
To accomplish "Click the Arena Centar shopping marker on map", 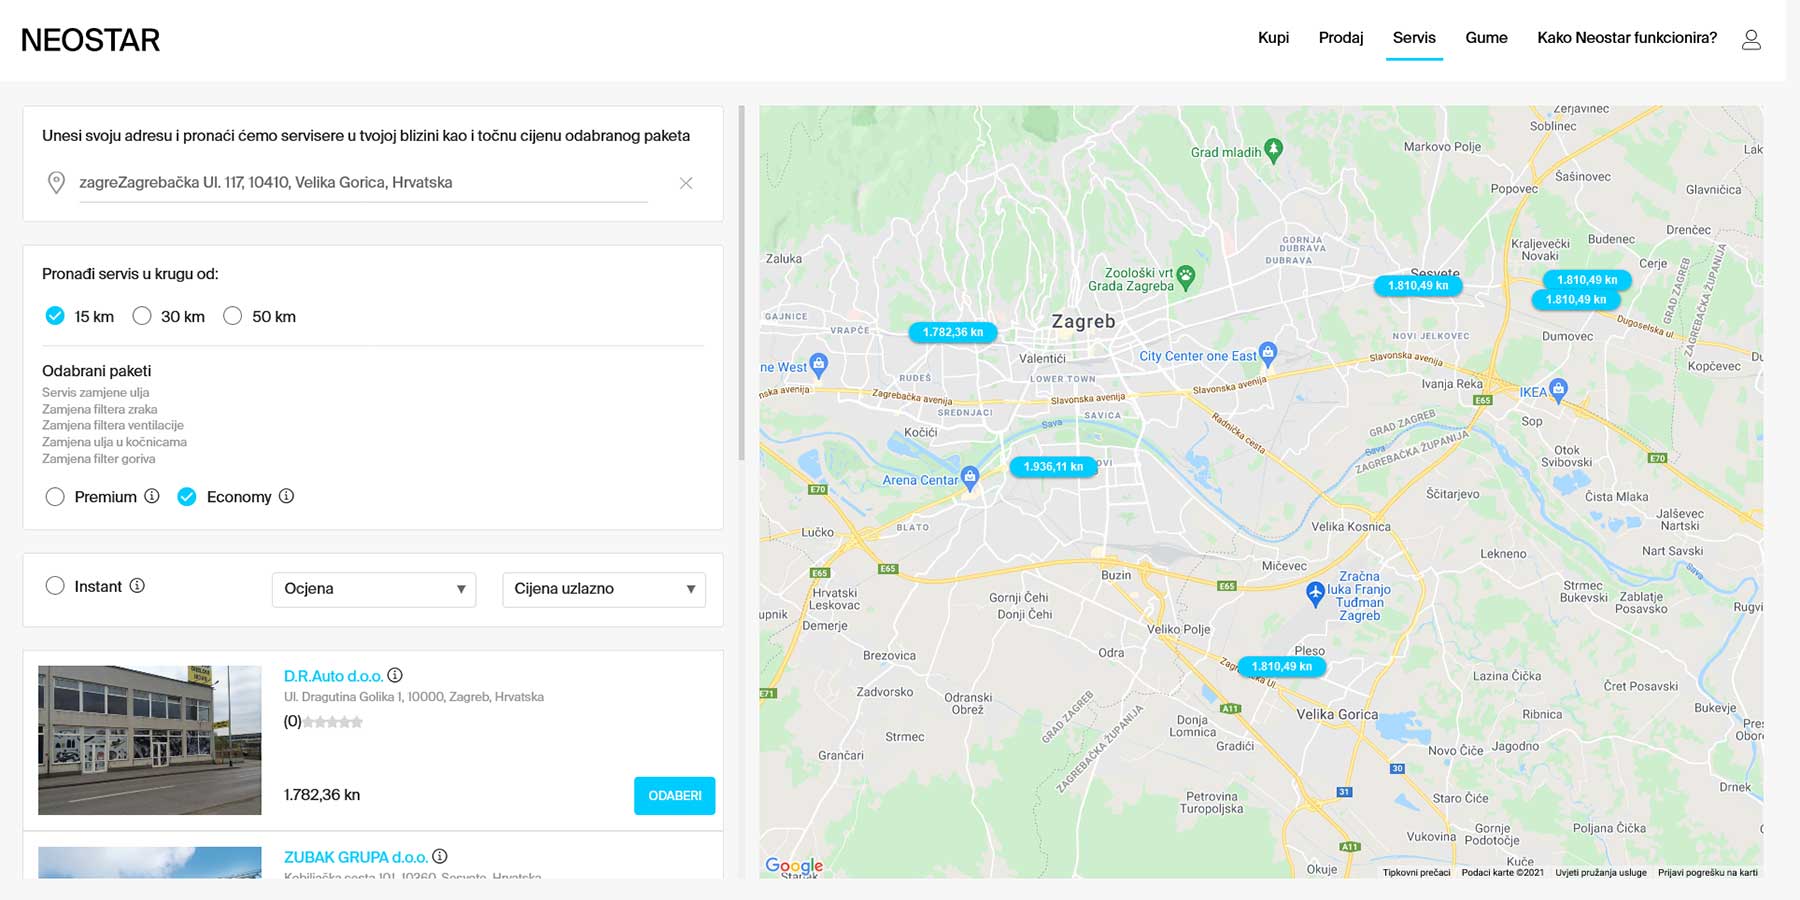I will tap(969, 476).
